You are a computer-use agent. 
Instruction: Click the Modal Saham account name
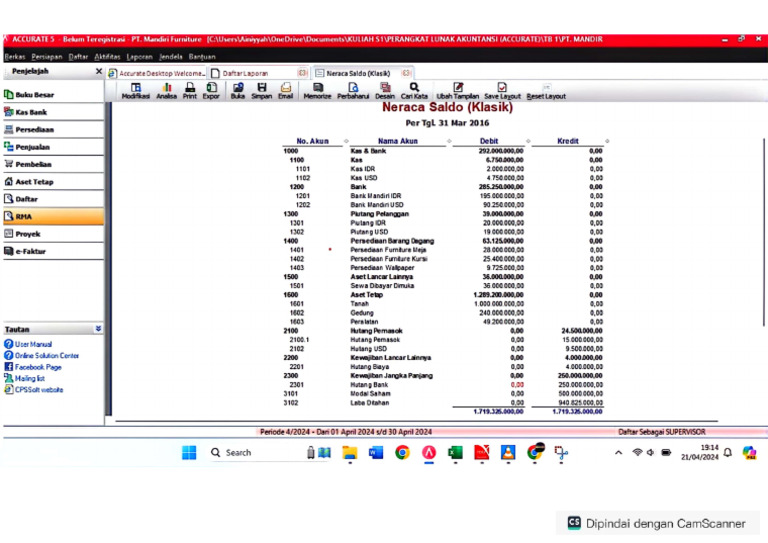coord(370,394)
